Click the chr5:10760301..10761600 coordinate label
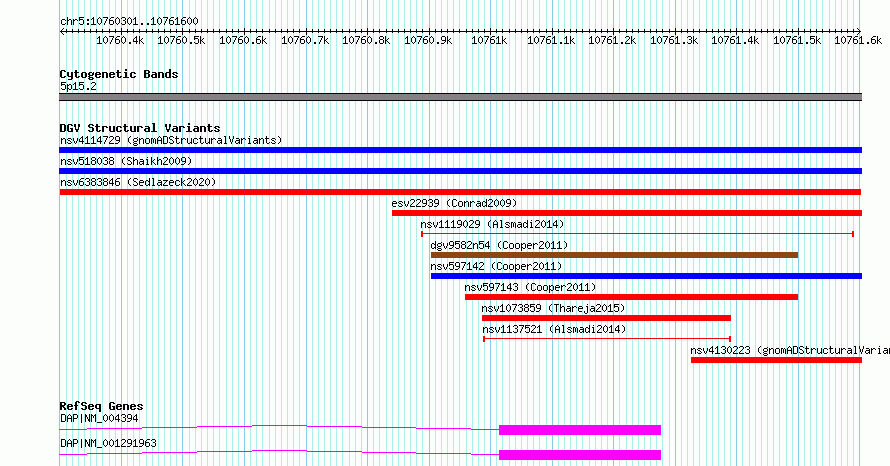The width and height of the screenshot is (890, 466). click(129, 22)
